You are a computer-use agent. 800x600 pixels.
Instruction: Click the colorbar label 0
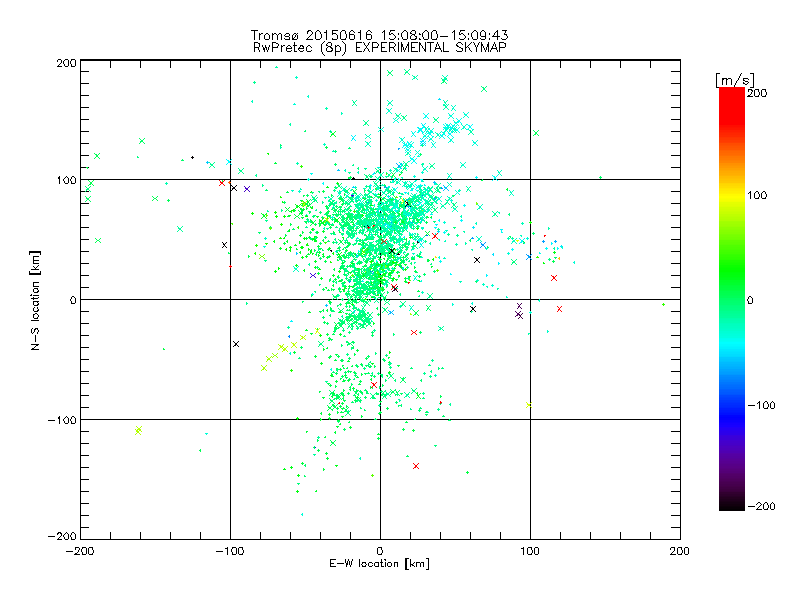coord(750,300)
